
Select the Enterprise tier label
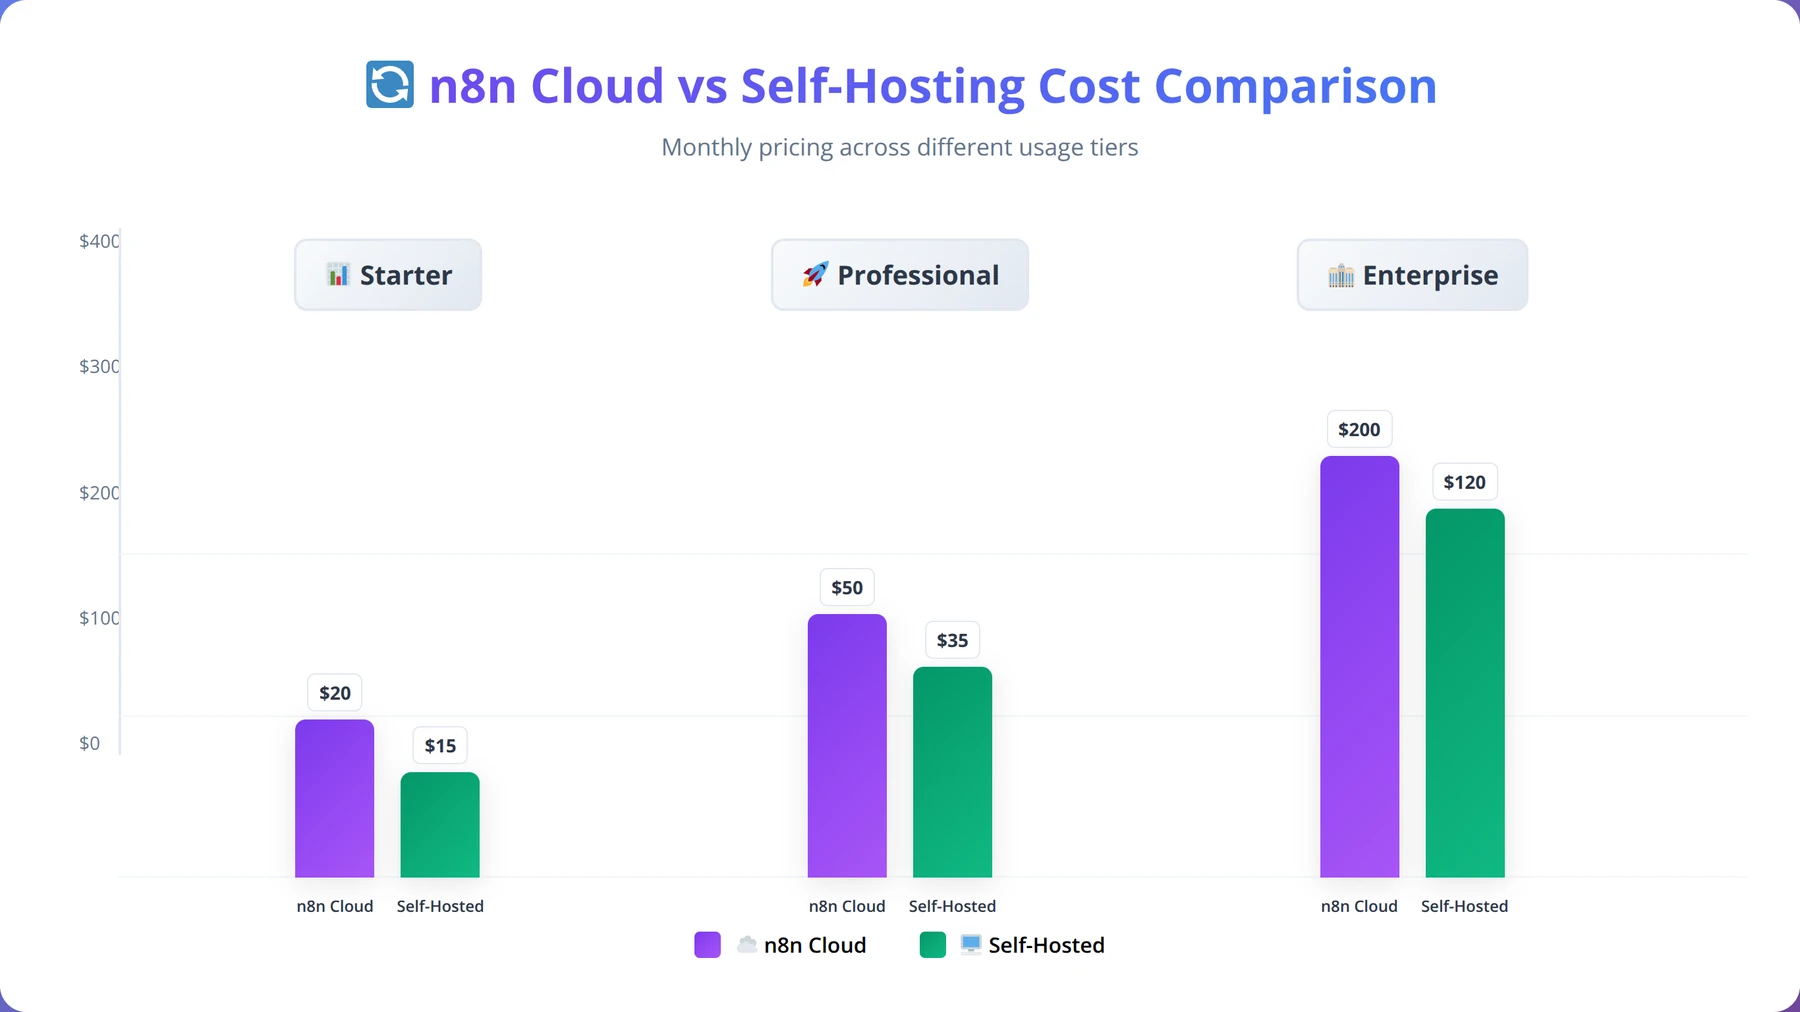[x=1412, y=275]
